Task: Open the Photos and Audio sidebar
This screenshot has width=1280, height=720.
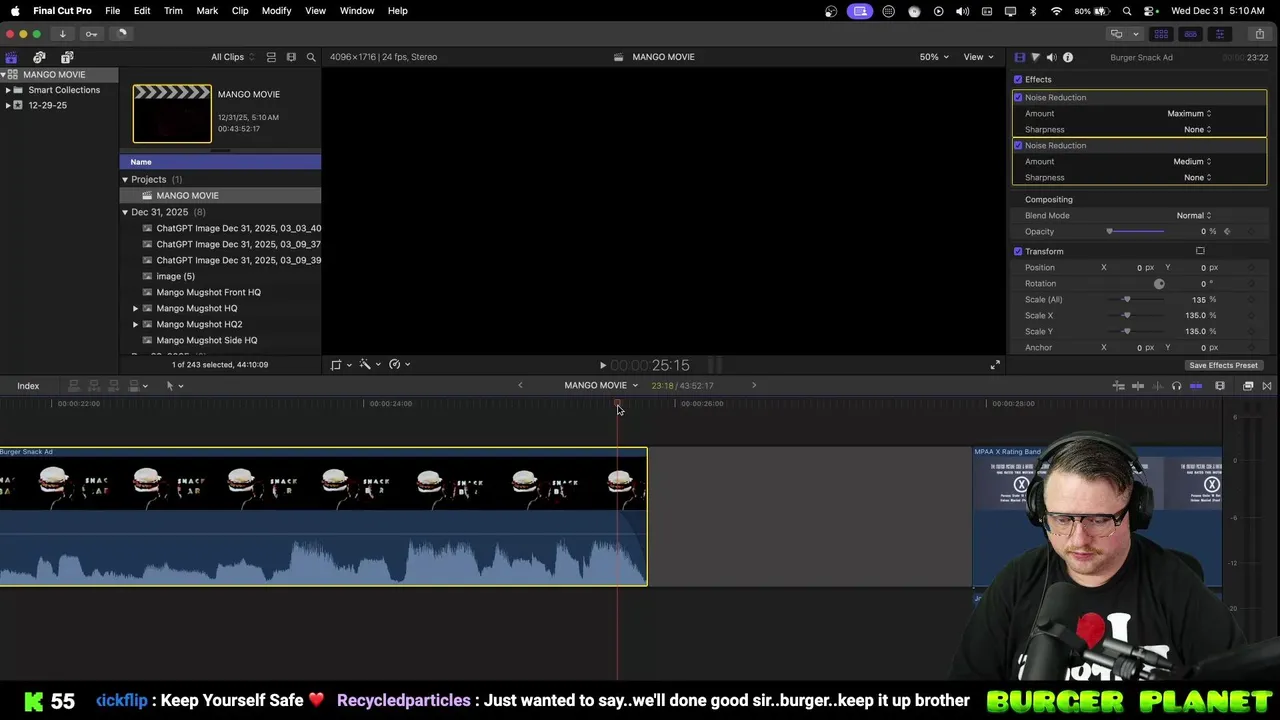Action: (39, 57)
